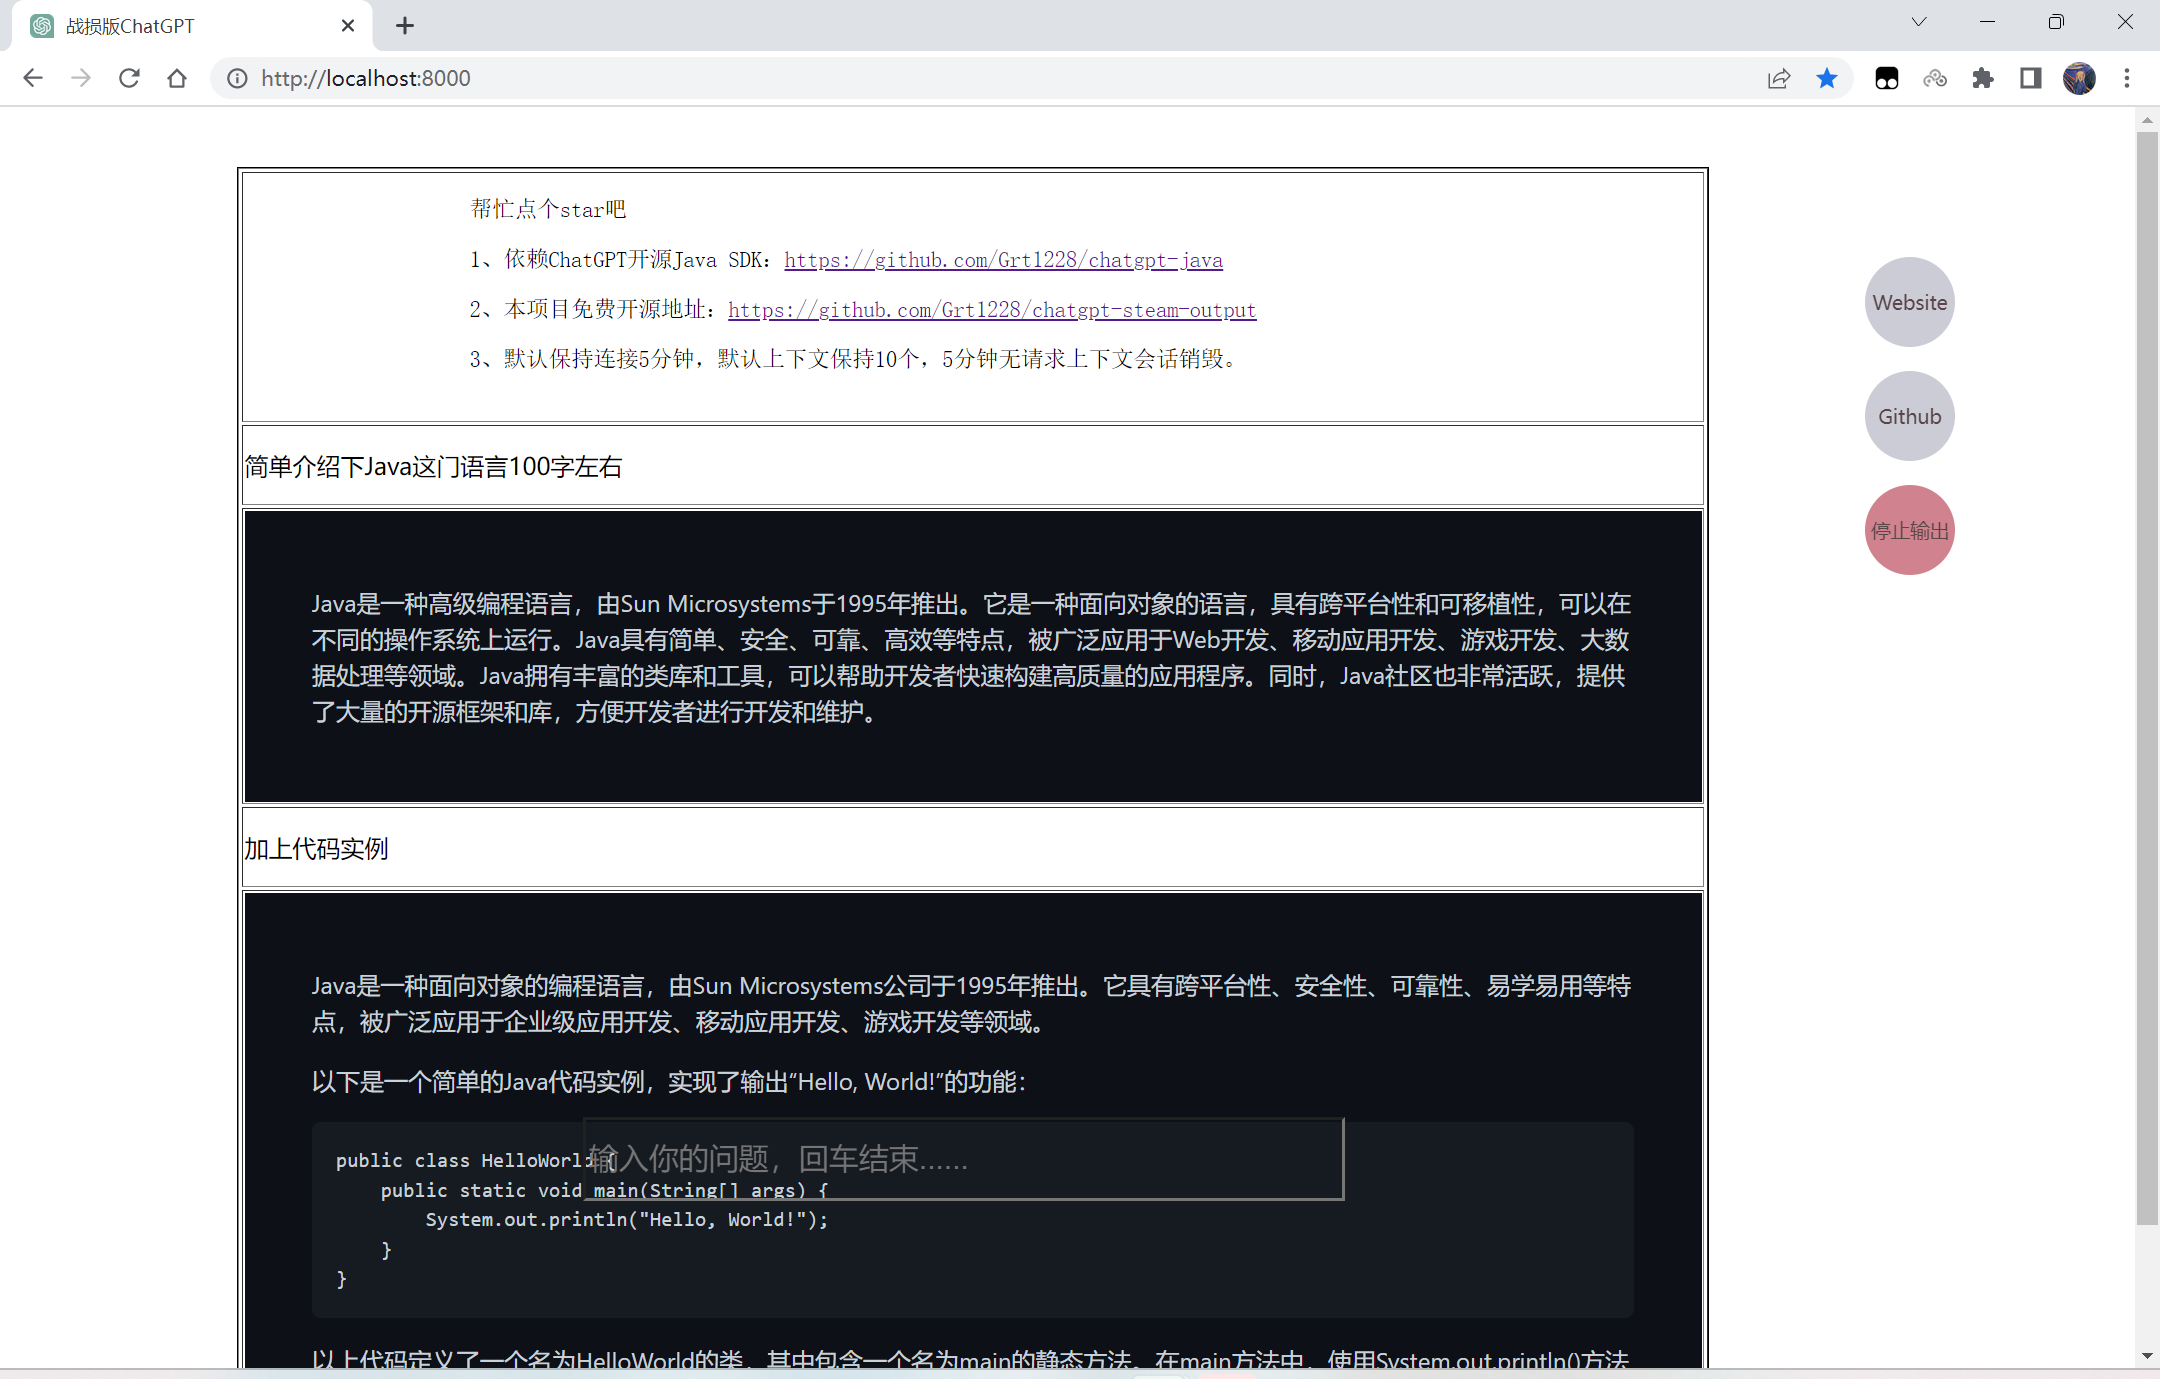Go back to the previous page
The image size is (2160, 1379).
pos(33,78)
